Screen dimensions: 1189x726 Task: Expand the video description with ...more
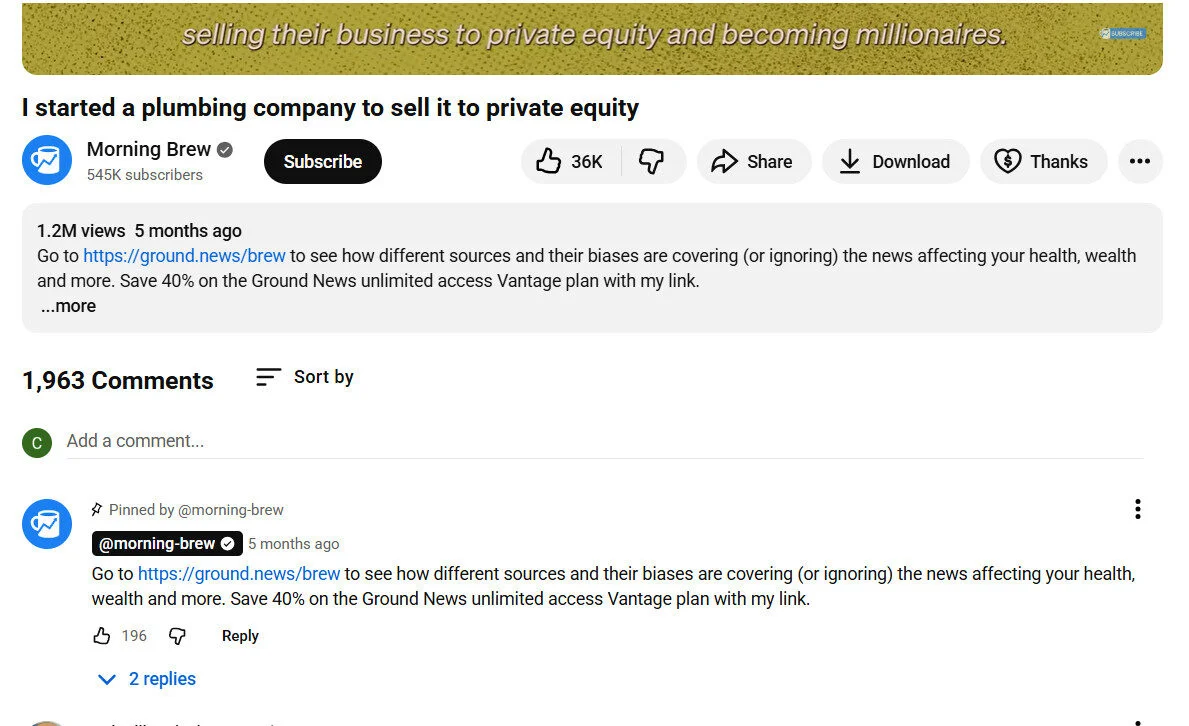click(67, 305)
